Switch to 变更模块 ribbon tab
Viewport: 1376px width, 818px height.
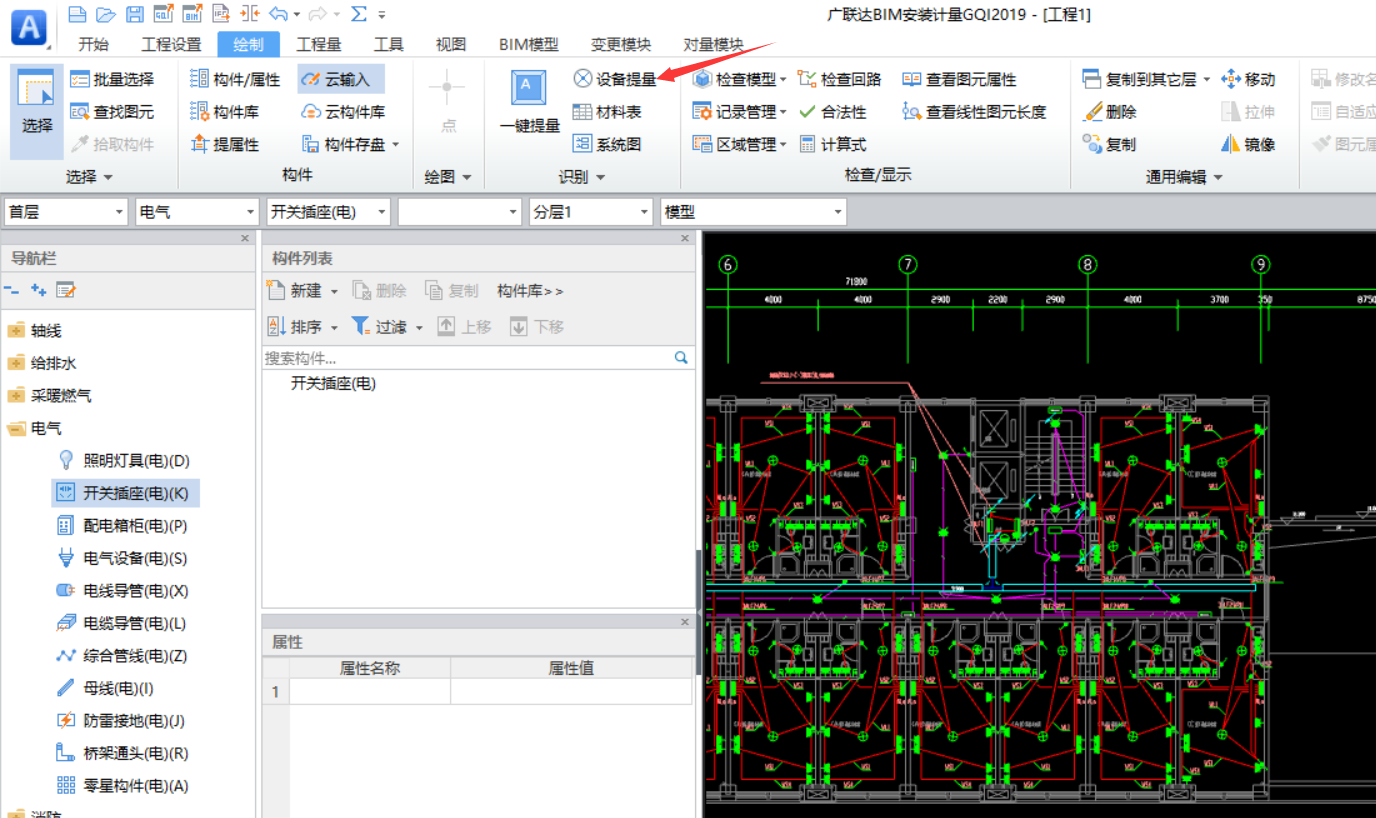621,44
